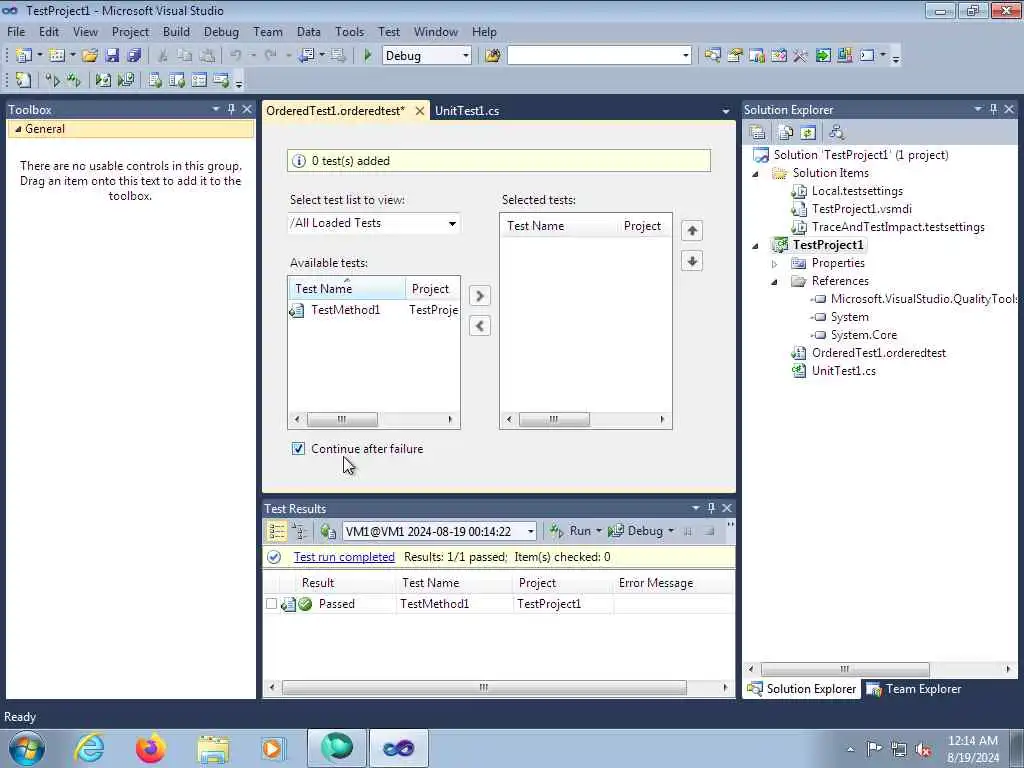Screen dimensions: 1024x768
Task: Toggle the group-by view in Test Results
Action: point(300,531)
